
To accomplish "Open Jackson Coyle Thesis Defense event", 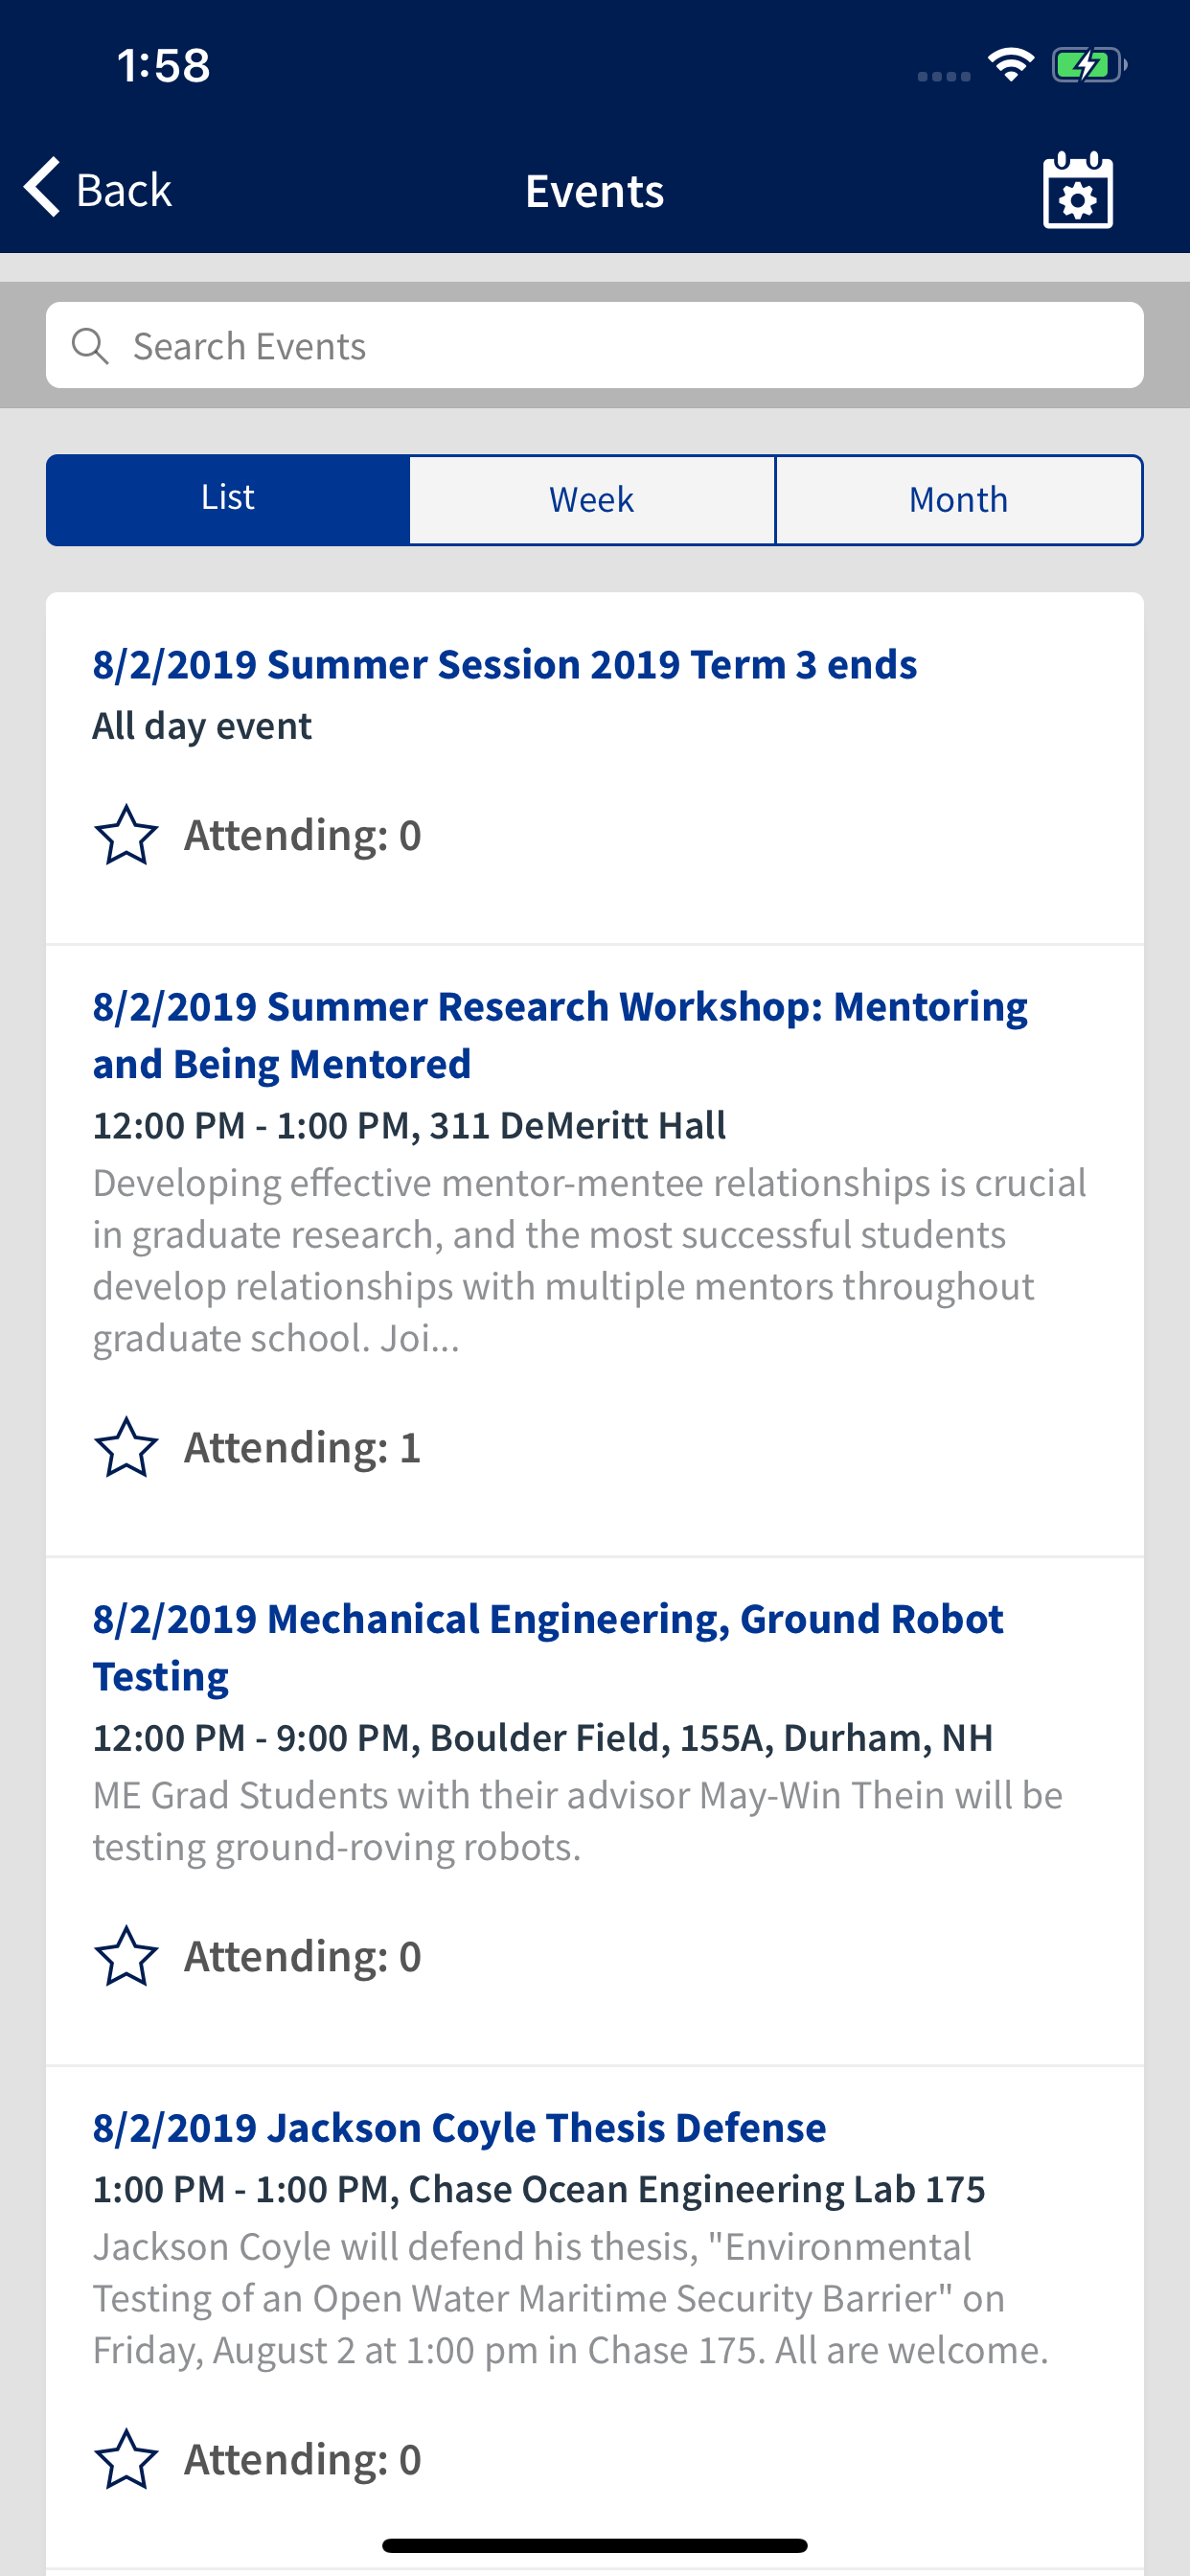I will [460, 2127].
